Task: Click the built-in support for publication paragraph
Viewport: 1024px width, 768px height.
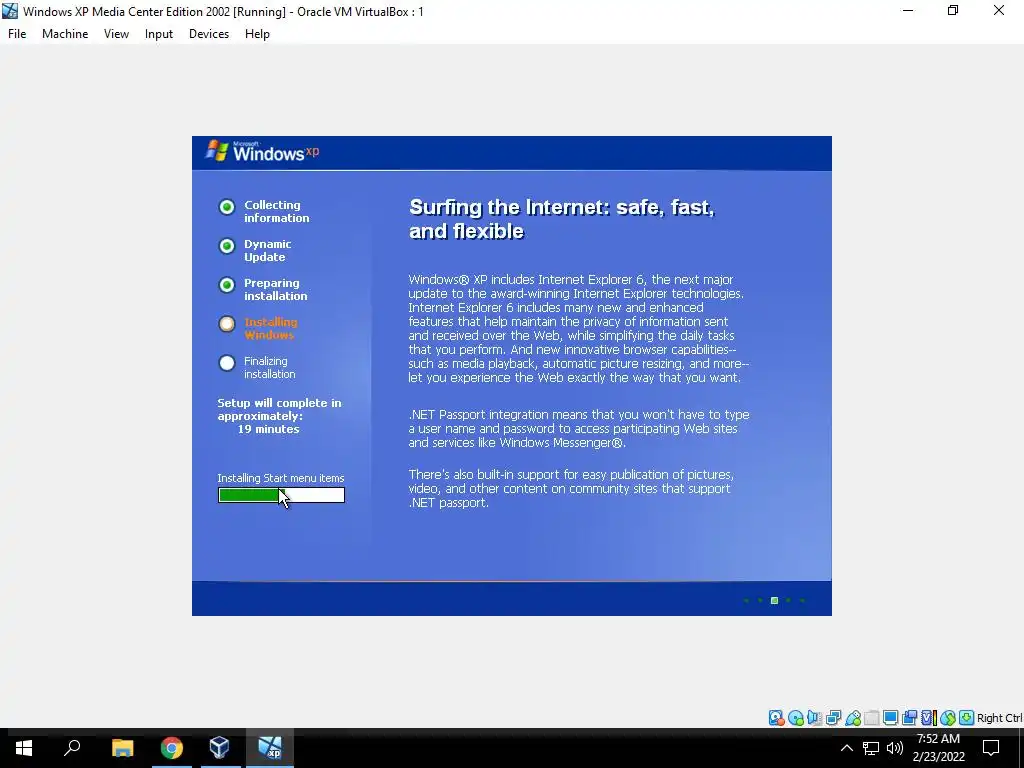Action: point(571,488)
